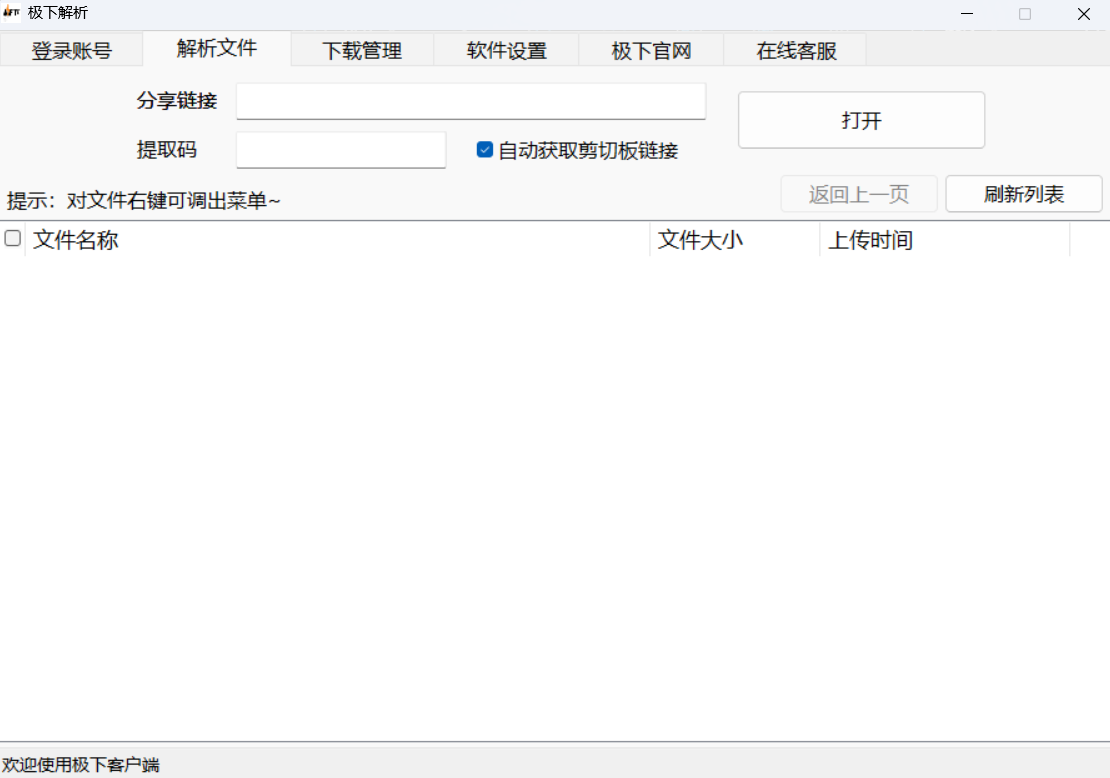Click the 极下解析 app icon in title bar
The width and height of the screenshot is (1110, 778).
pyautogui.click(x=13, y=13)
